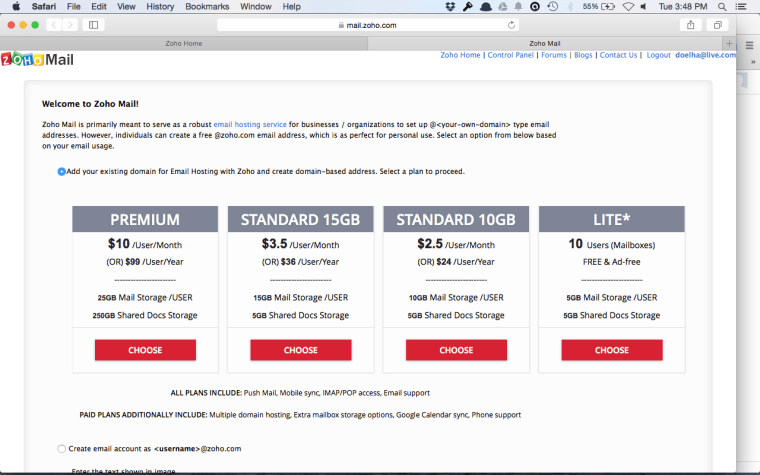Image resolution: width=760 pixels, height=475 pixels.
Task: Open Notification Center list icon
Action: [741, 6]
